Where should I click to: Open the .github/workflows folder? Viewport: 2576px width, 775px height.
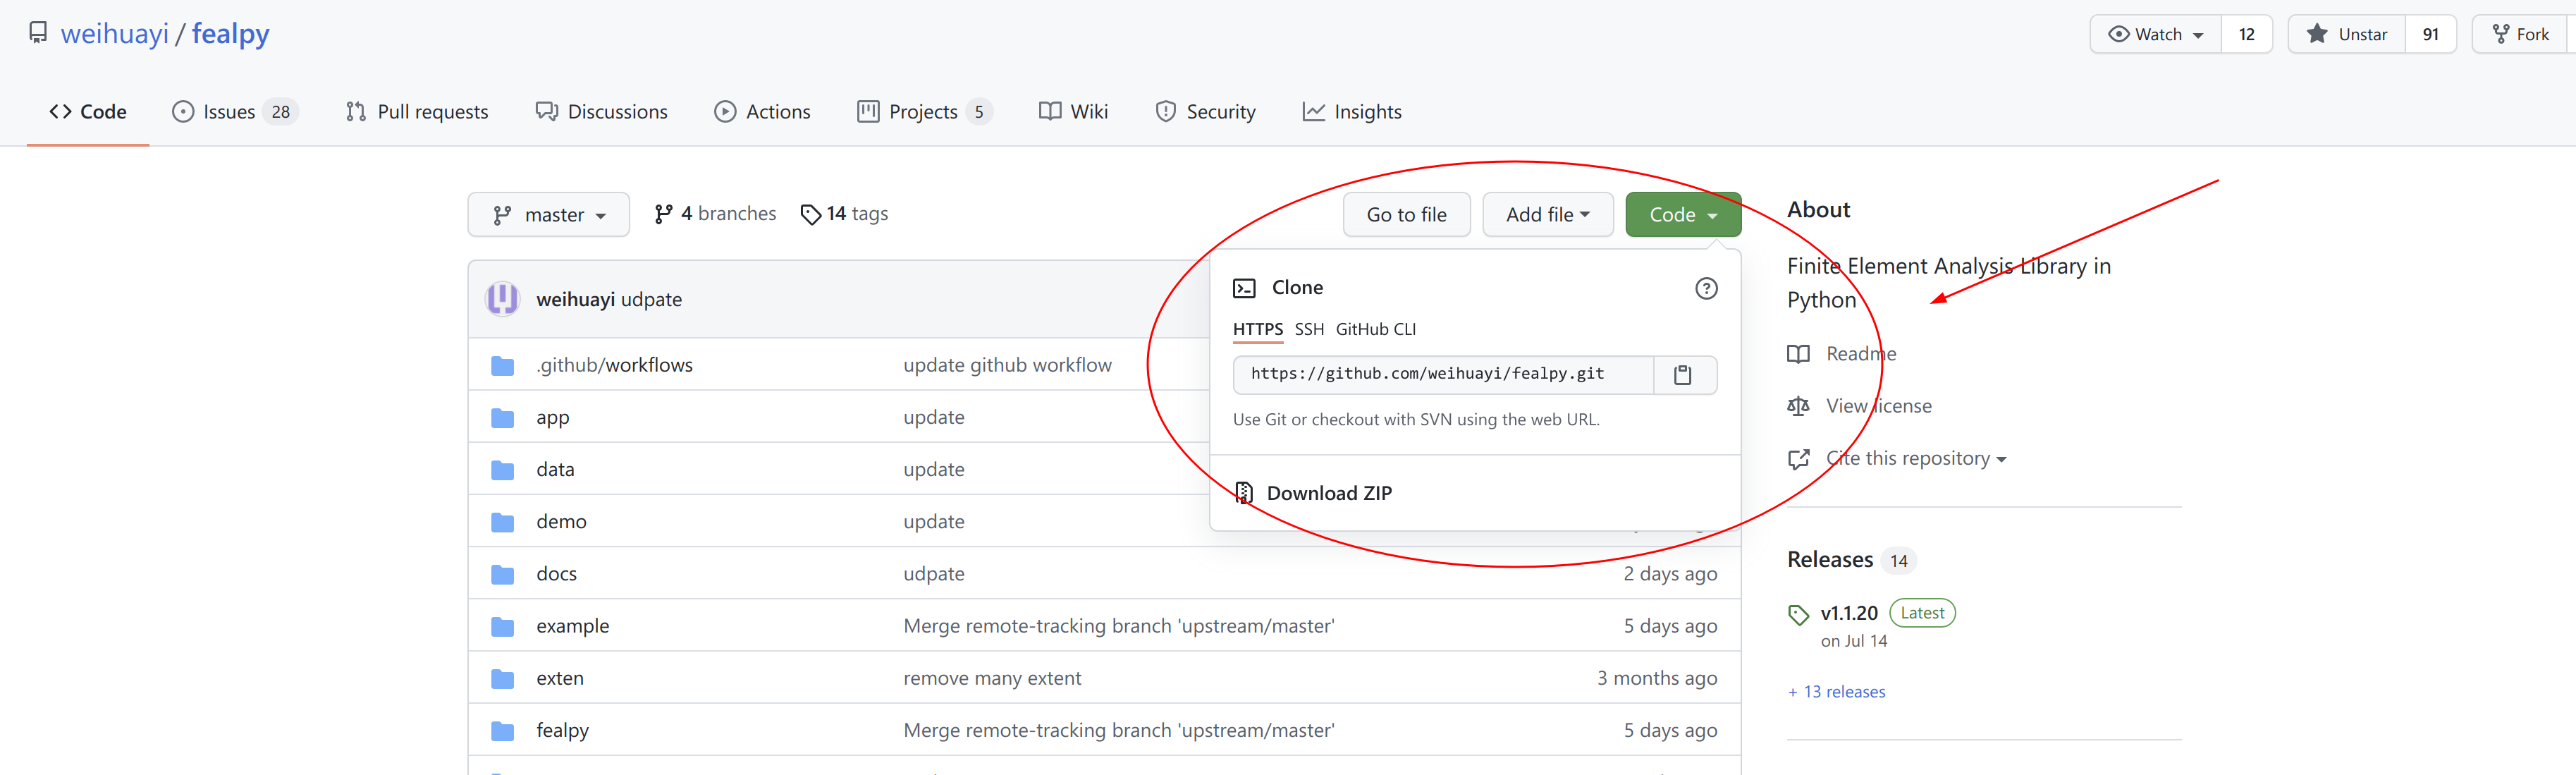tap(614, 364)
